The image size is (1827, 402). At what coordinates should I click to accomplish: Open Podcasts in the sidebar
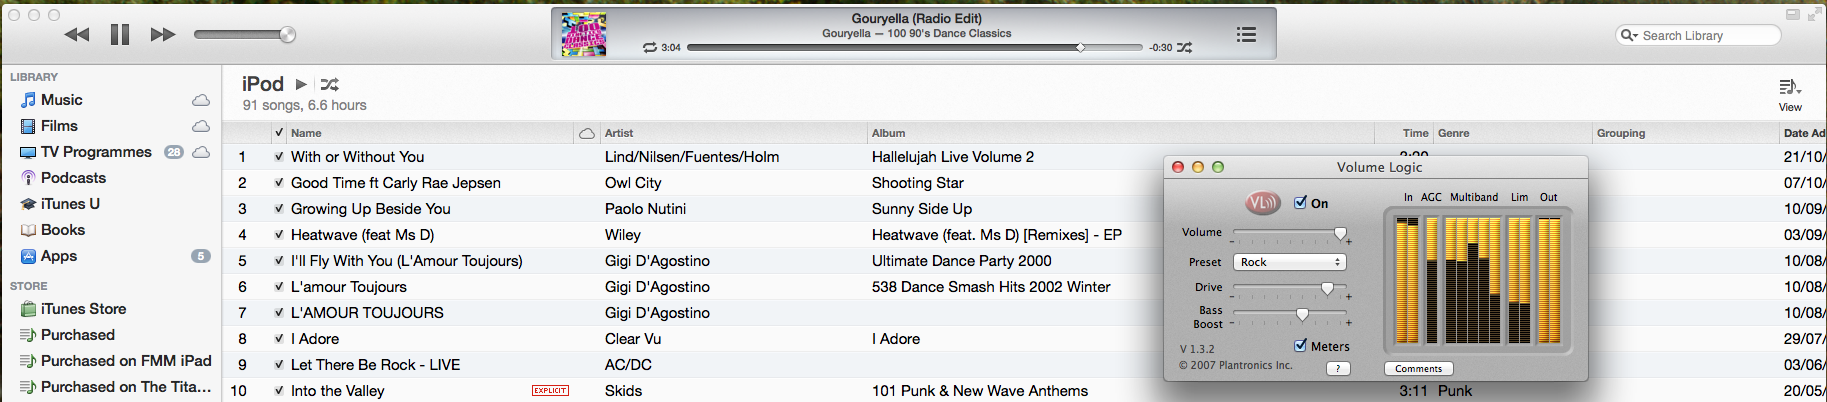coord(73,178)
